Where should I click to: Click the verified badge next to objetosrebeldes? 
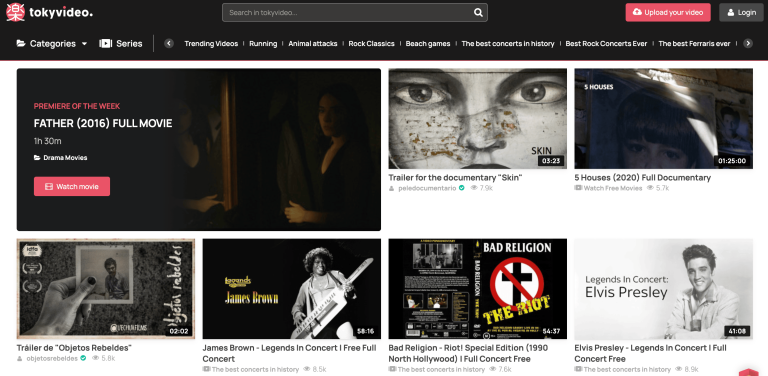coord(83,358)
